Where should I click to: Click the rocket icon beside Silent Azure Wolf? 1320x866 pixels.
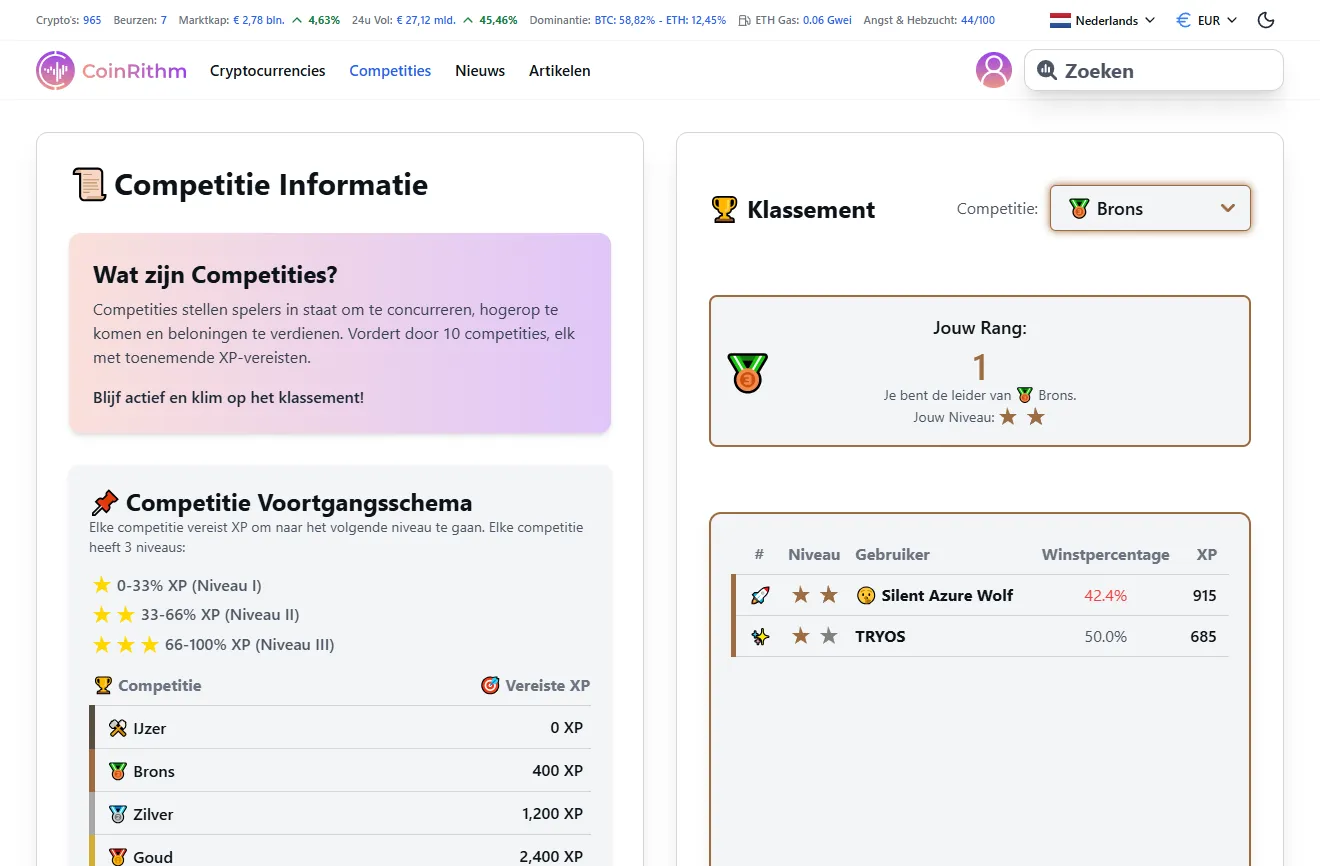(759, 594)
